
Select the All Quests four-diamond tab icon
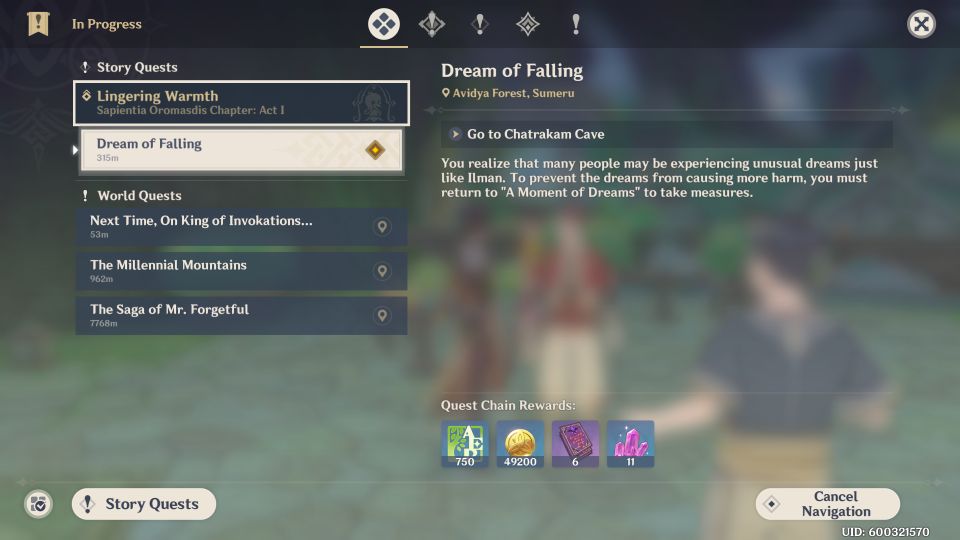coord(384,24)
